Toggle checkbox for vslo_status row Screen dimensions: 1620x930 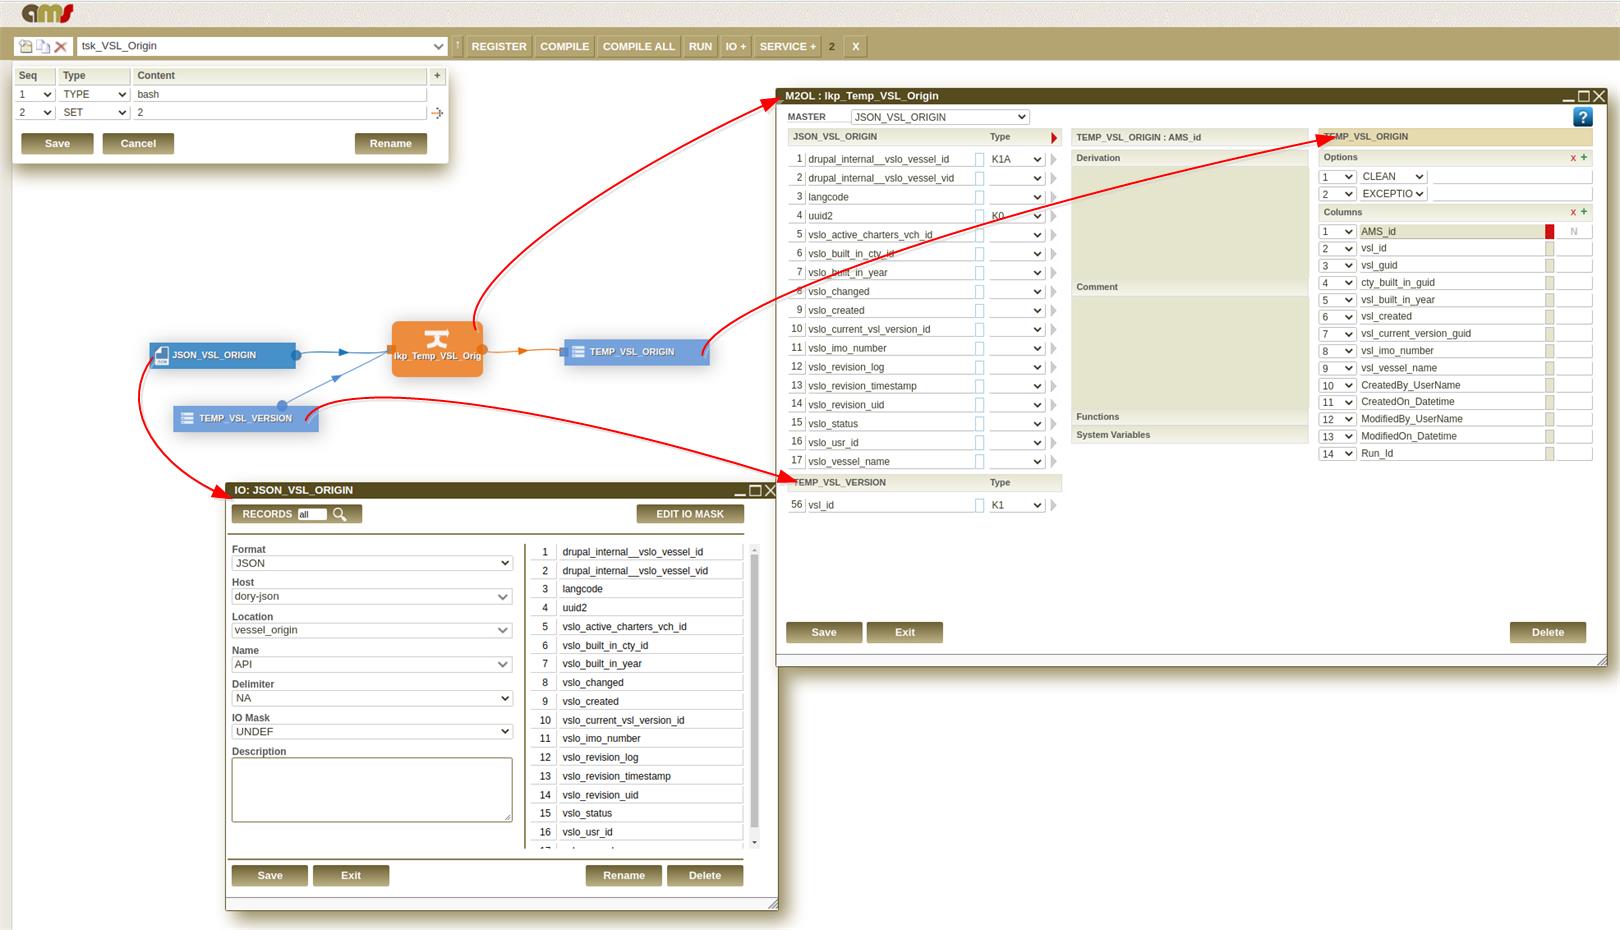coord(979,424)
